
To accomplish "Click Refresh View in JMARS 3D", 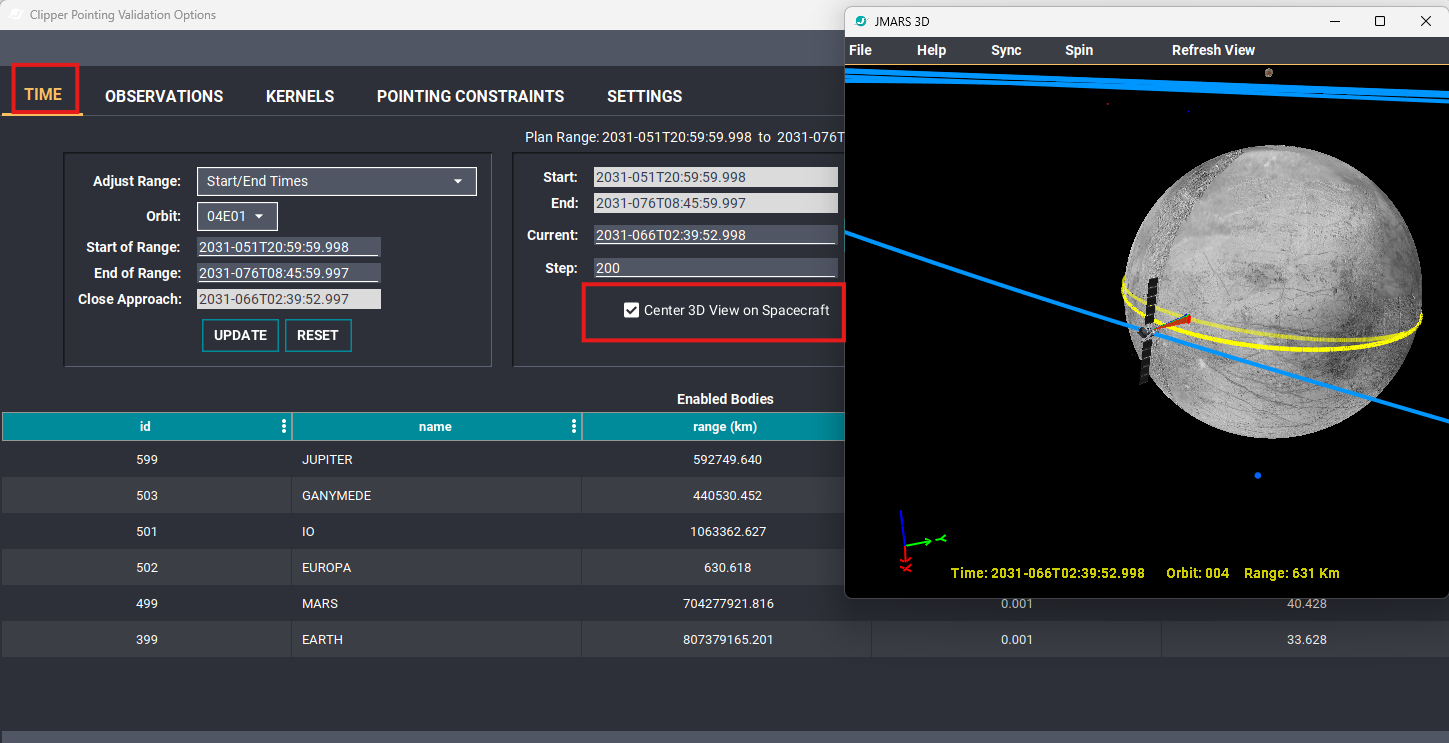I will [1213, 50].
